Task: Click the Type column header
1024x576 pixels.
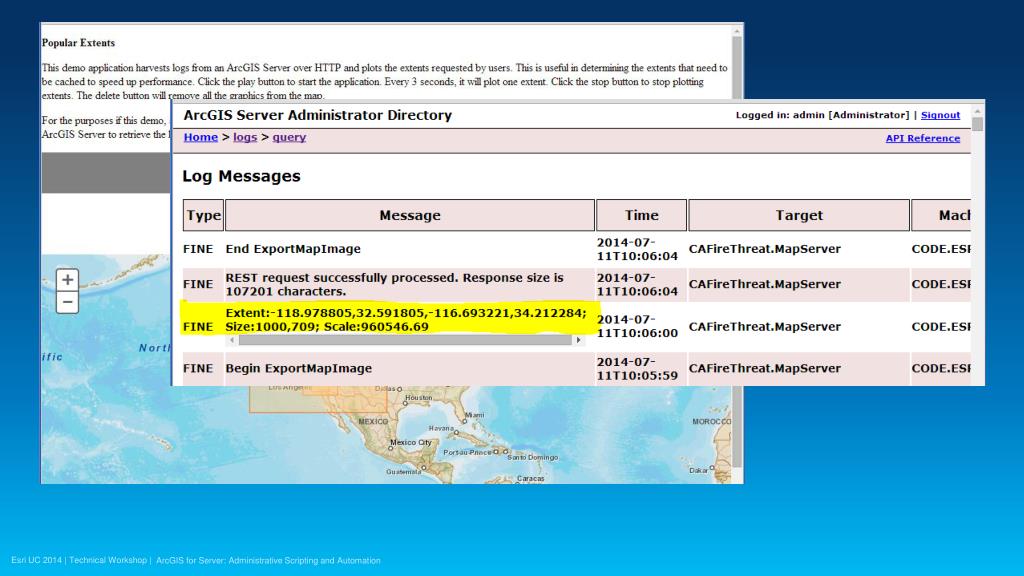Action: [x=203, y=216]
